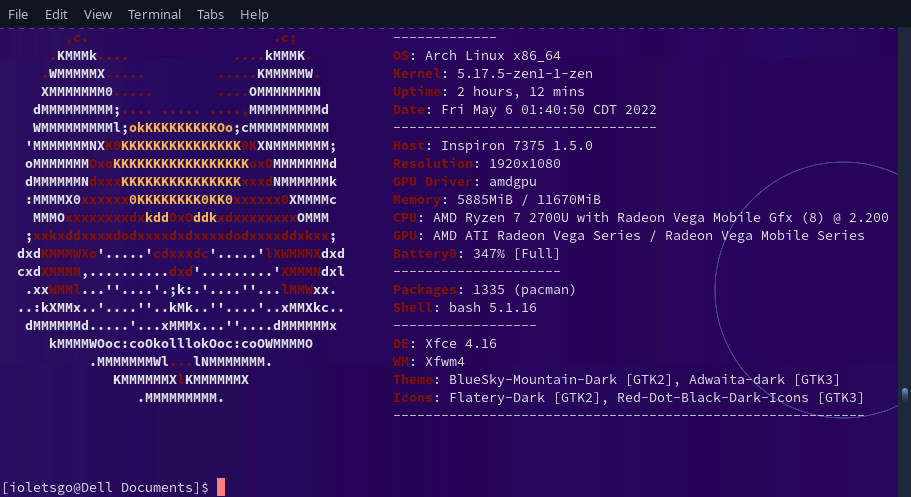Click the Host Inspiron 7375 line
The image size is (911, 497).
tap(493, 146)
